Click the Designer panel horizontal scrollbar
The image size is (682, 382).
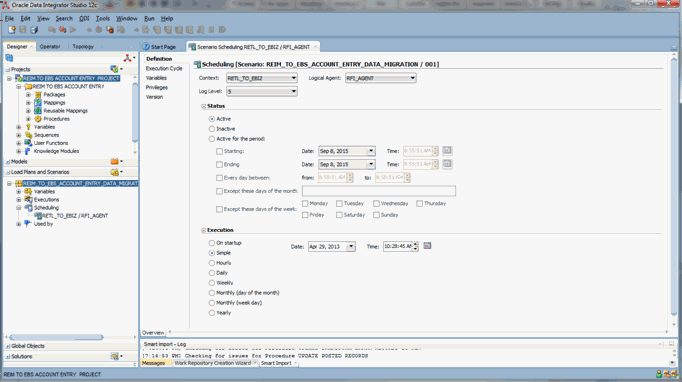click(x=57, y=337)
